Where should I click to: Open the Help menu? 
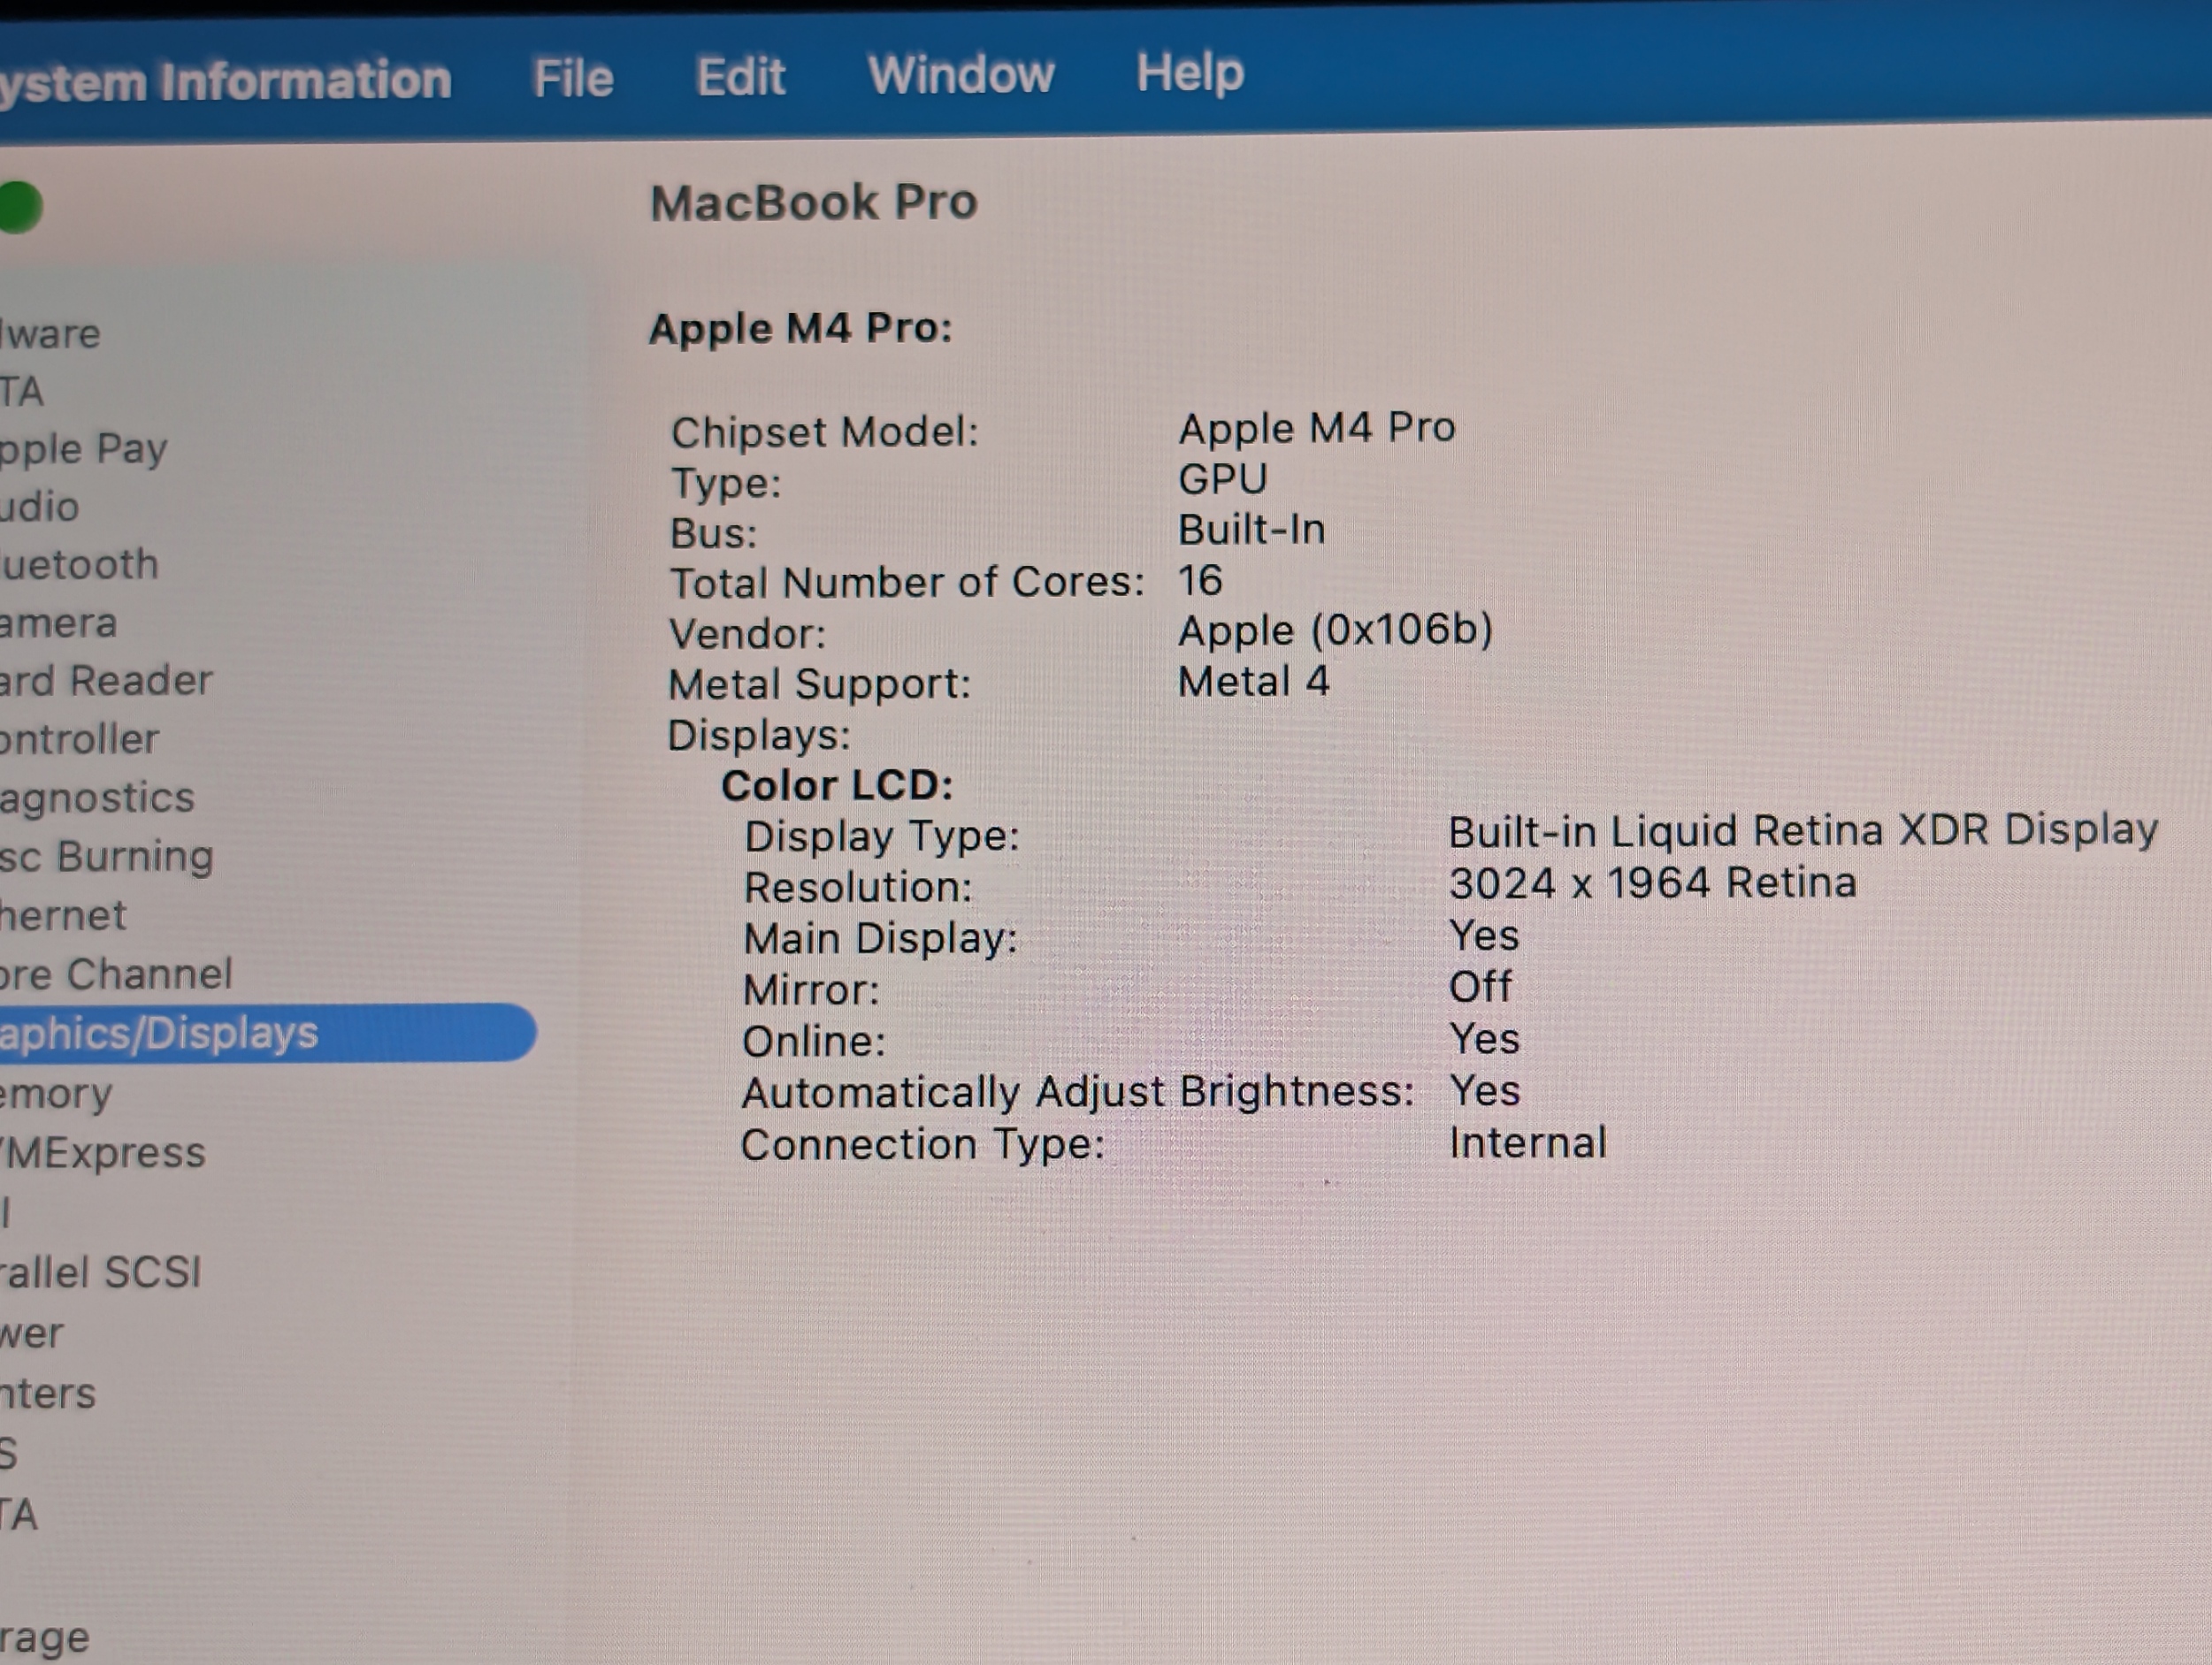pyautogui.click(x=1189, y=73)
